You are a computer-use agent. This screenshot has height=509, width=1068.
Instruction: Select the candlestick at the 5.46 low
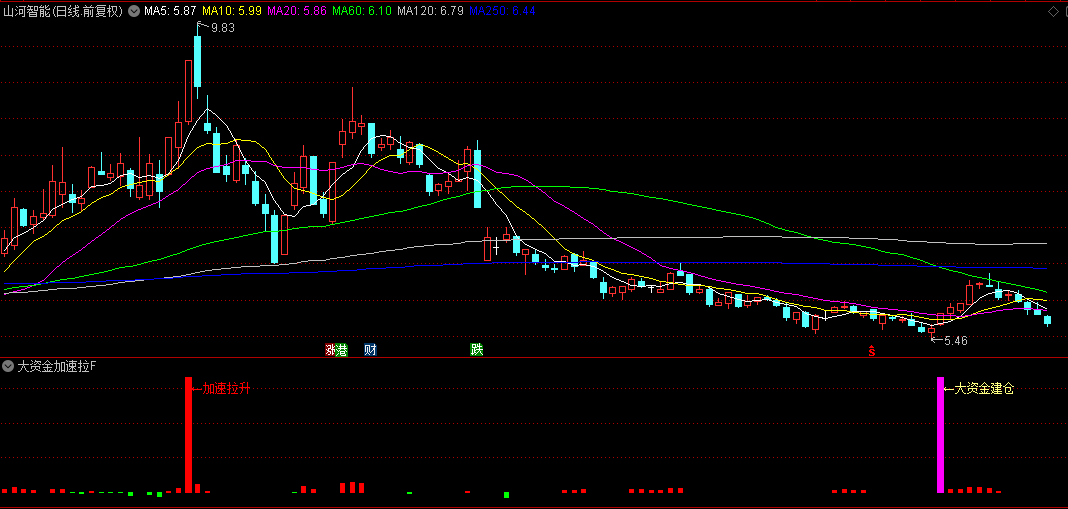931,330
